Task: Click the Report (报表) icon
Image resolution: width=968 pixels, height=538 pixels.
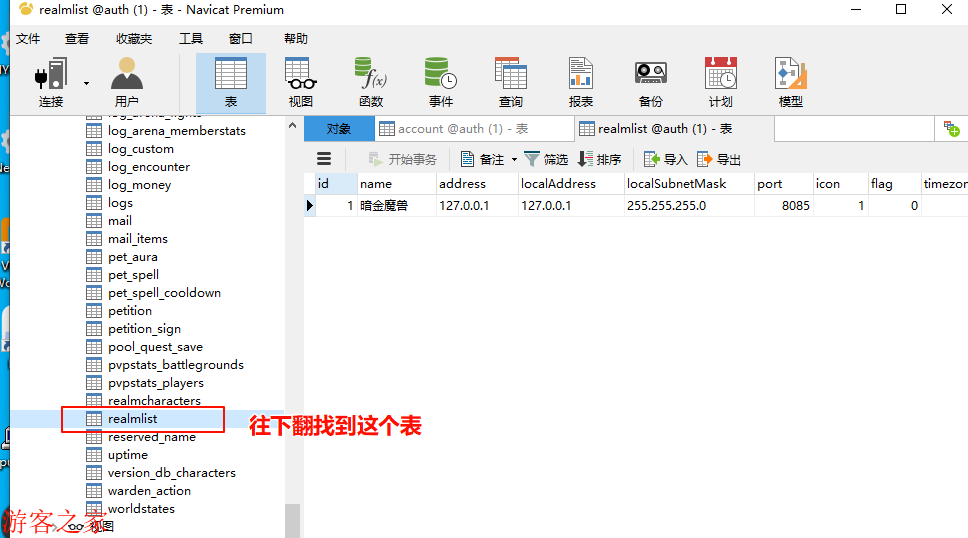Action: (x=580, y=76)
